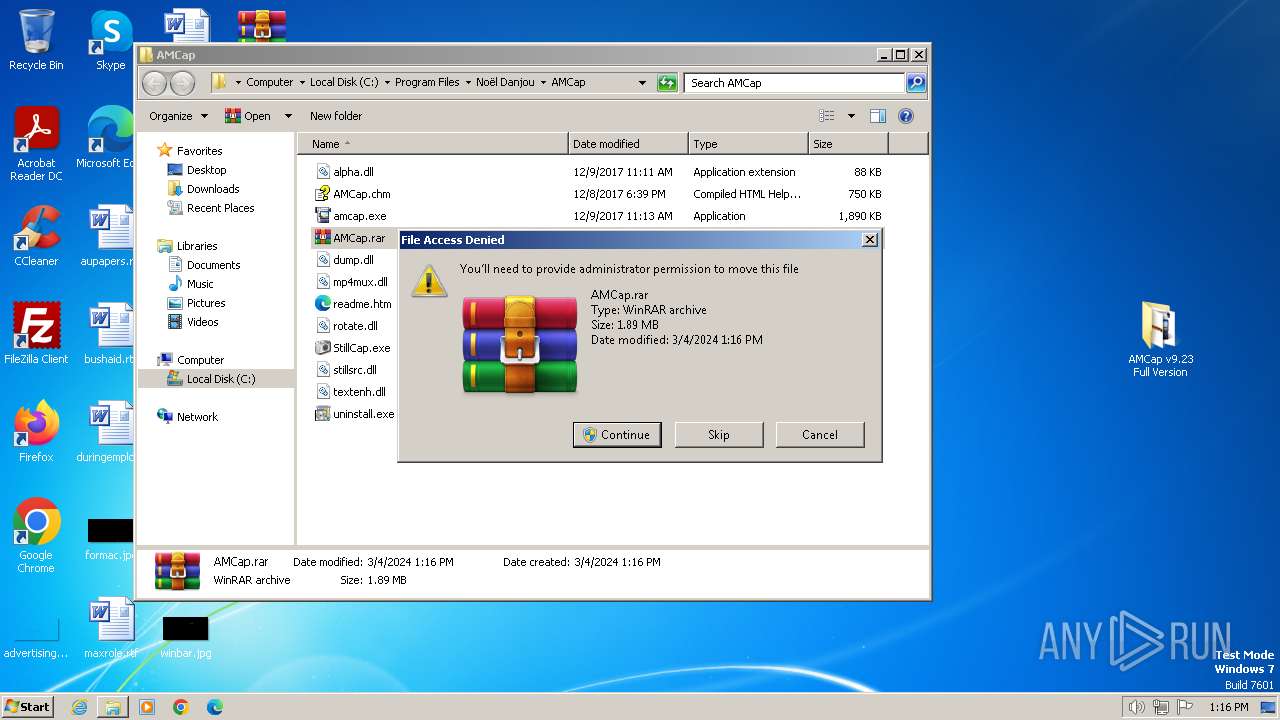The width and height of the screenshot is (1280, 720).
Task: Open Chrome from the taskbar
Action: point(181,707)
